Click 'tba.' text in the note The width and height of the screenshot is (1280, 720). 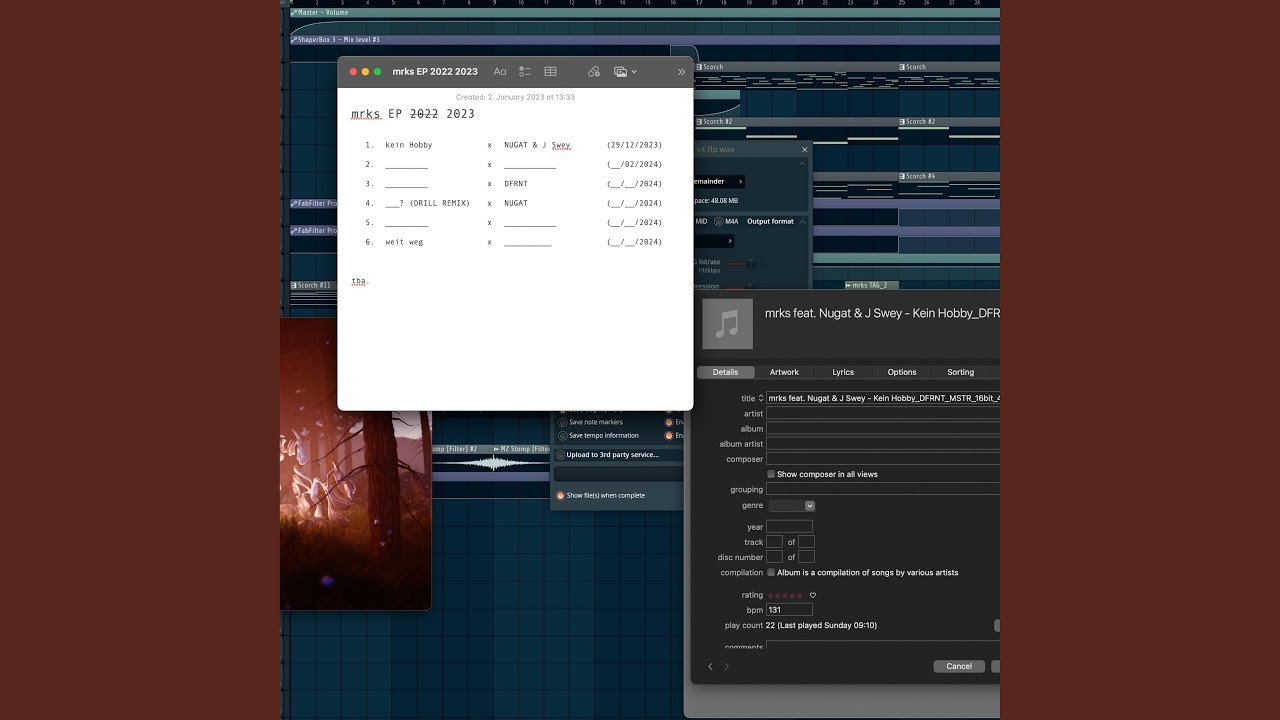tap(360, 281)
